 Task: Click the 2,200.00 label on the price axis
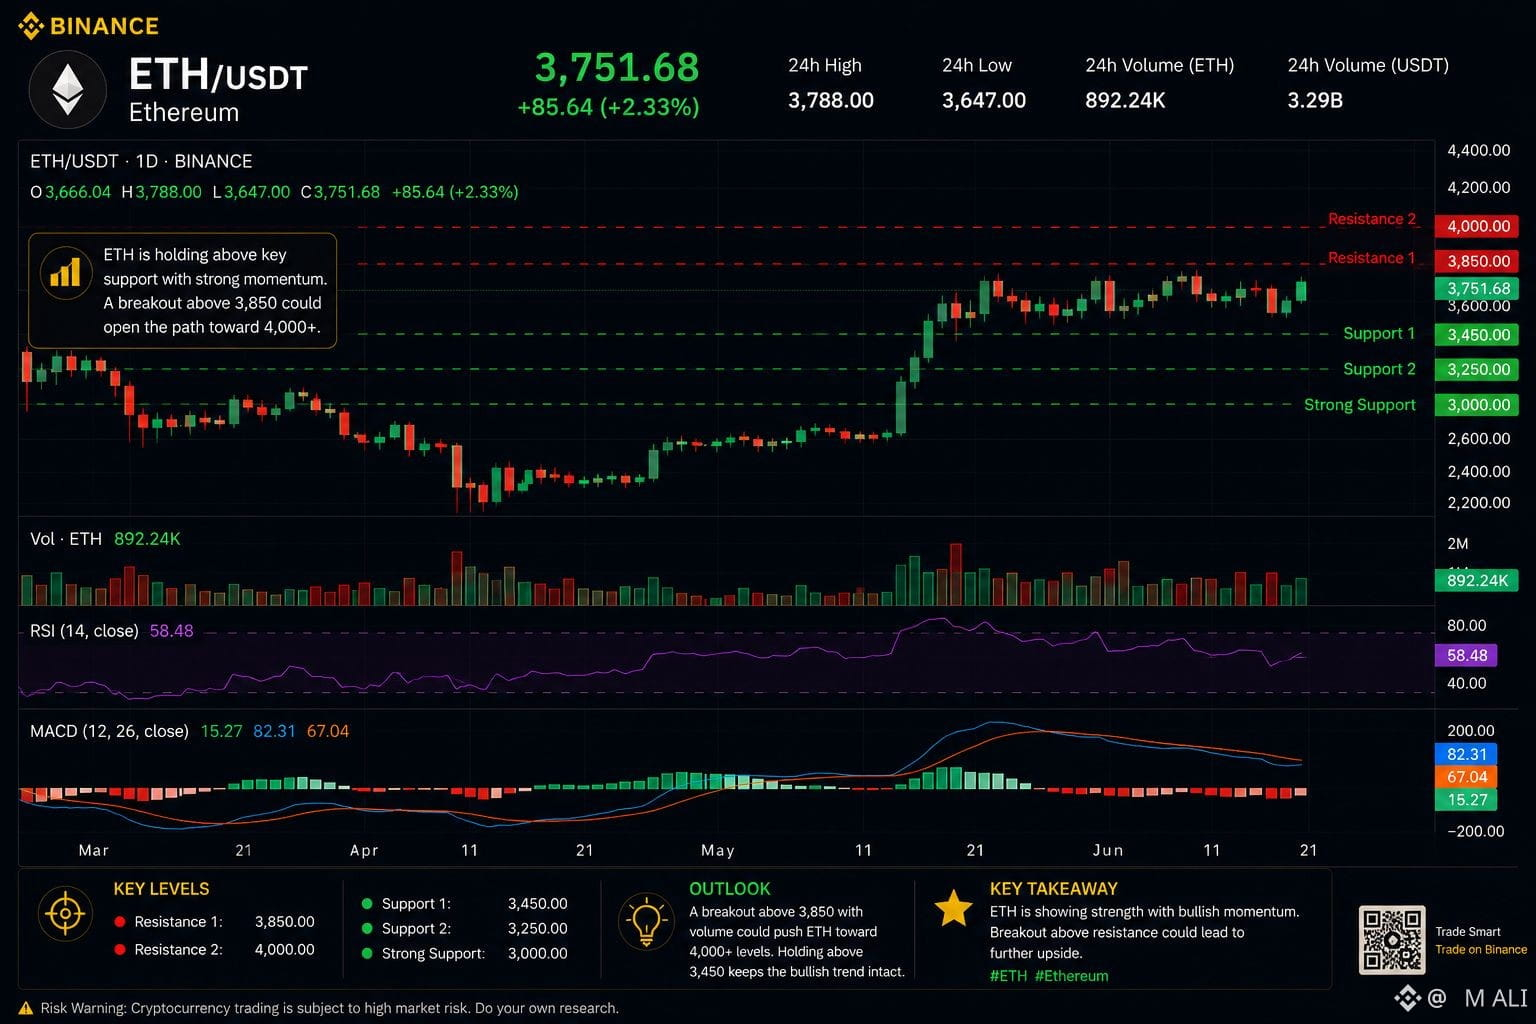click(1479, 503)
